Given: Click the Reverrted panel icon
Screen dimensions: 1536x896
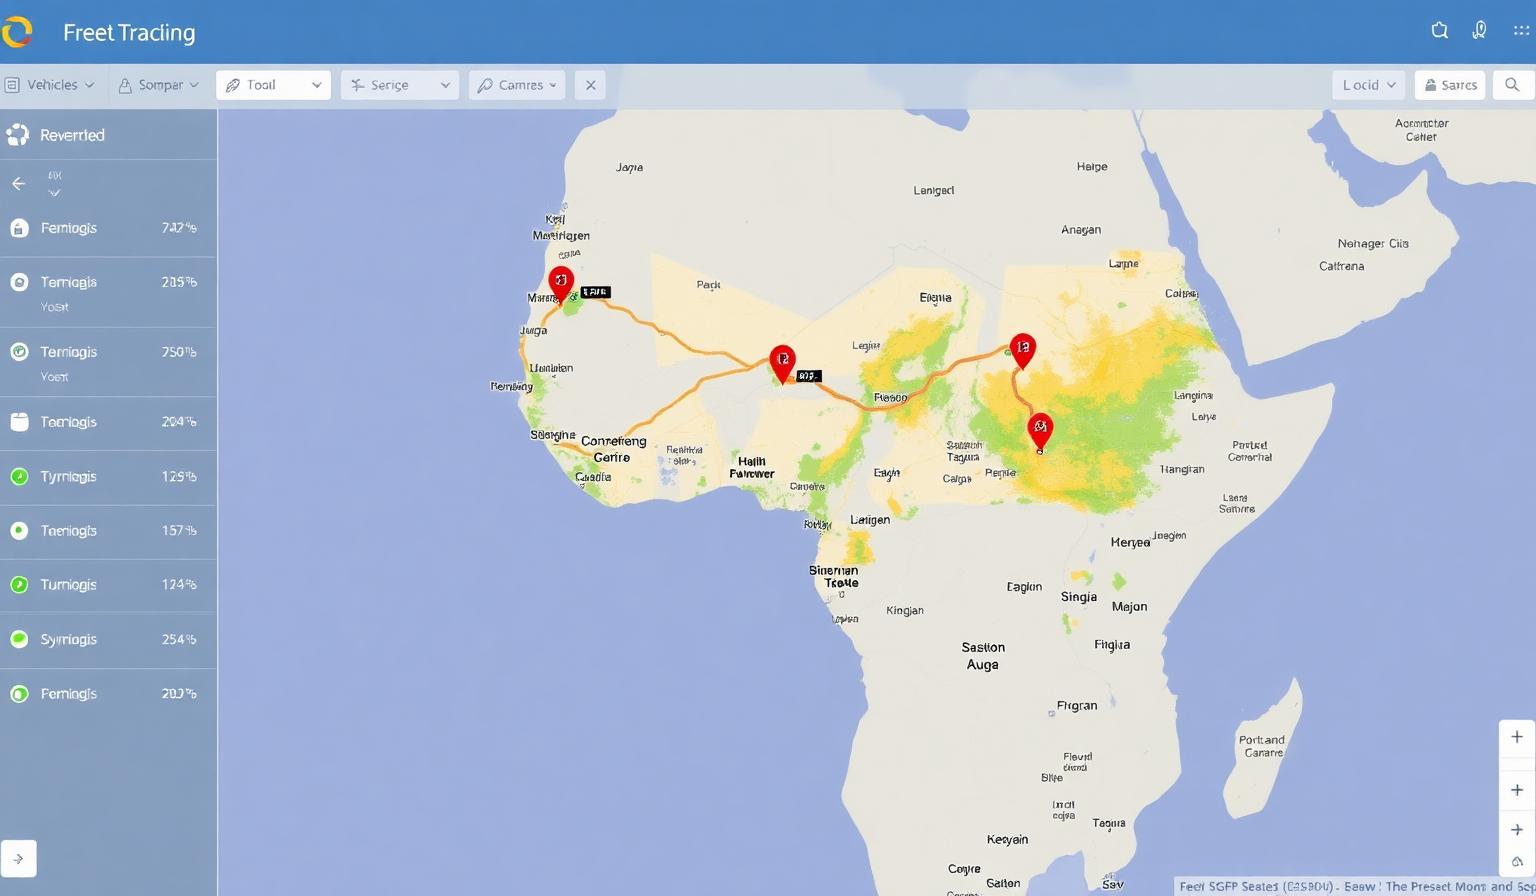Looking at the screenshot, I should 18,135.
